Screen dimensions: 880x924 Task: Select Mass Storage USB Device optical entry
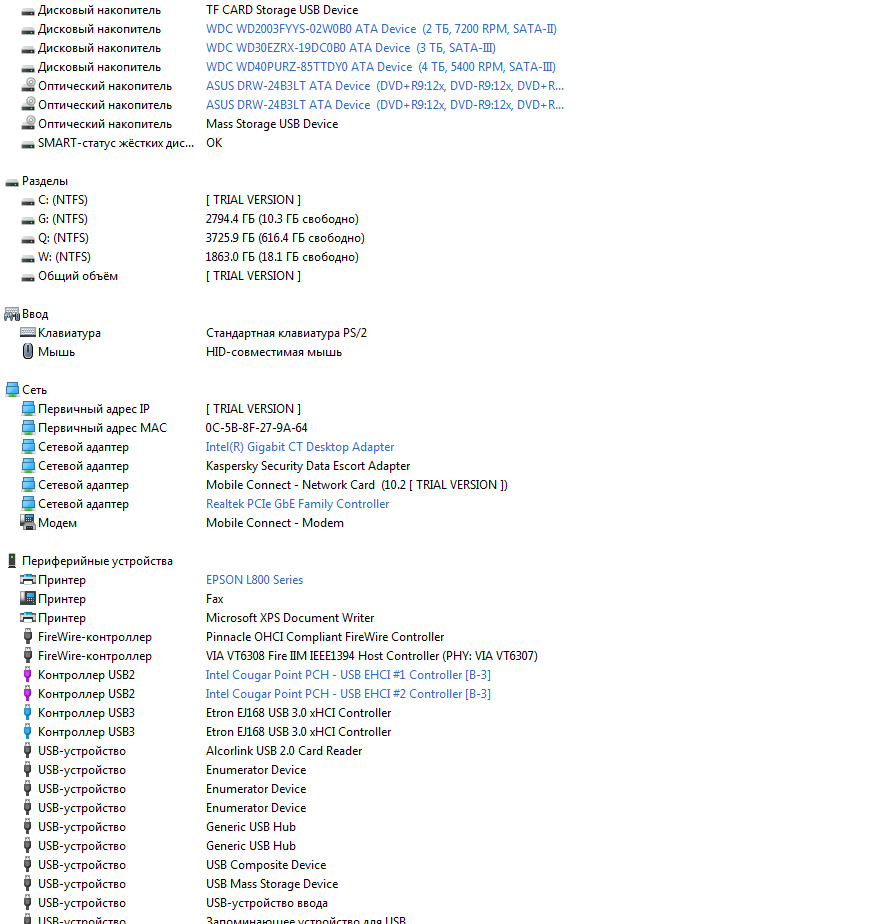coord(272,124)
